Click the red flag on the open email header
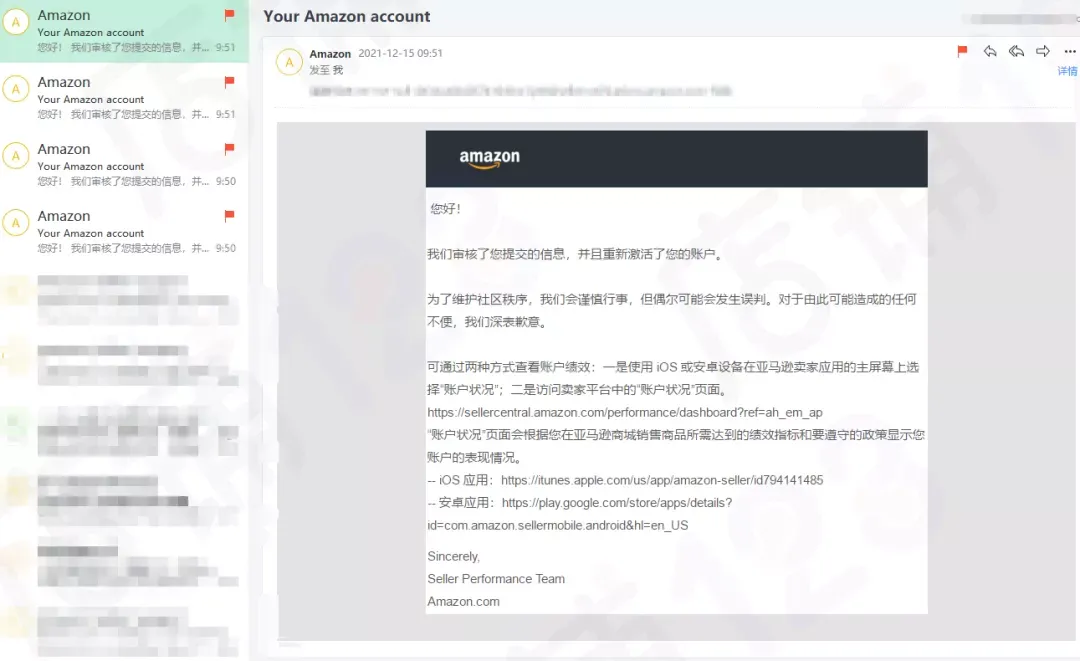Screen dimensions: 1080x661 tap(962, 51)
